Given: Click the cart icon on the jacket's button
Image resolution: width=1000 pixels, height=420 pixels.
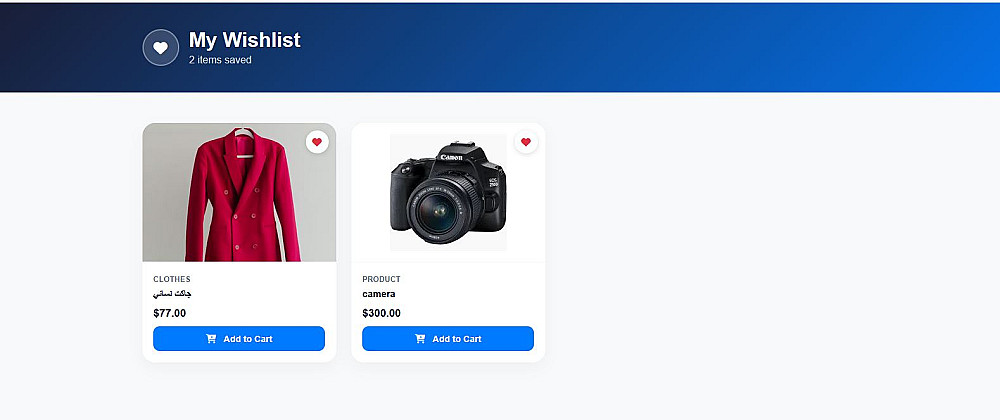Looking at the screenshot, I should point(211,339).
